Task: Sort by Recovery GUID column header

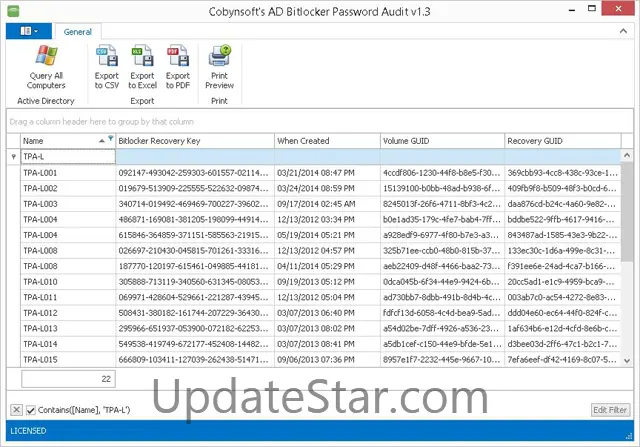Action: 563,141
